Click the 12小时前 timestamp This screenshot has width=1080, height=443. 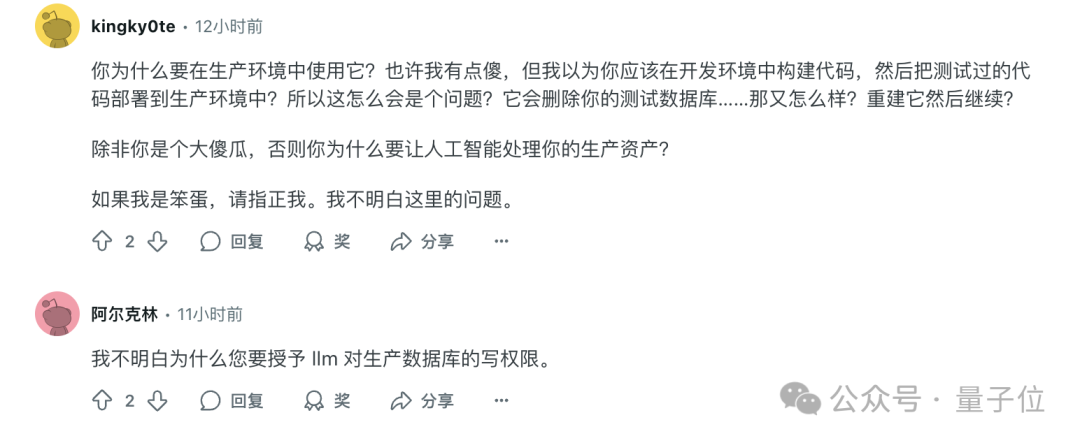pos(230,26)
